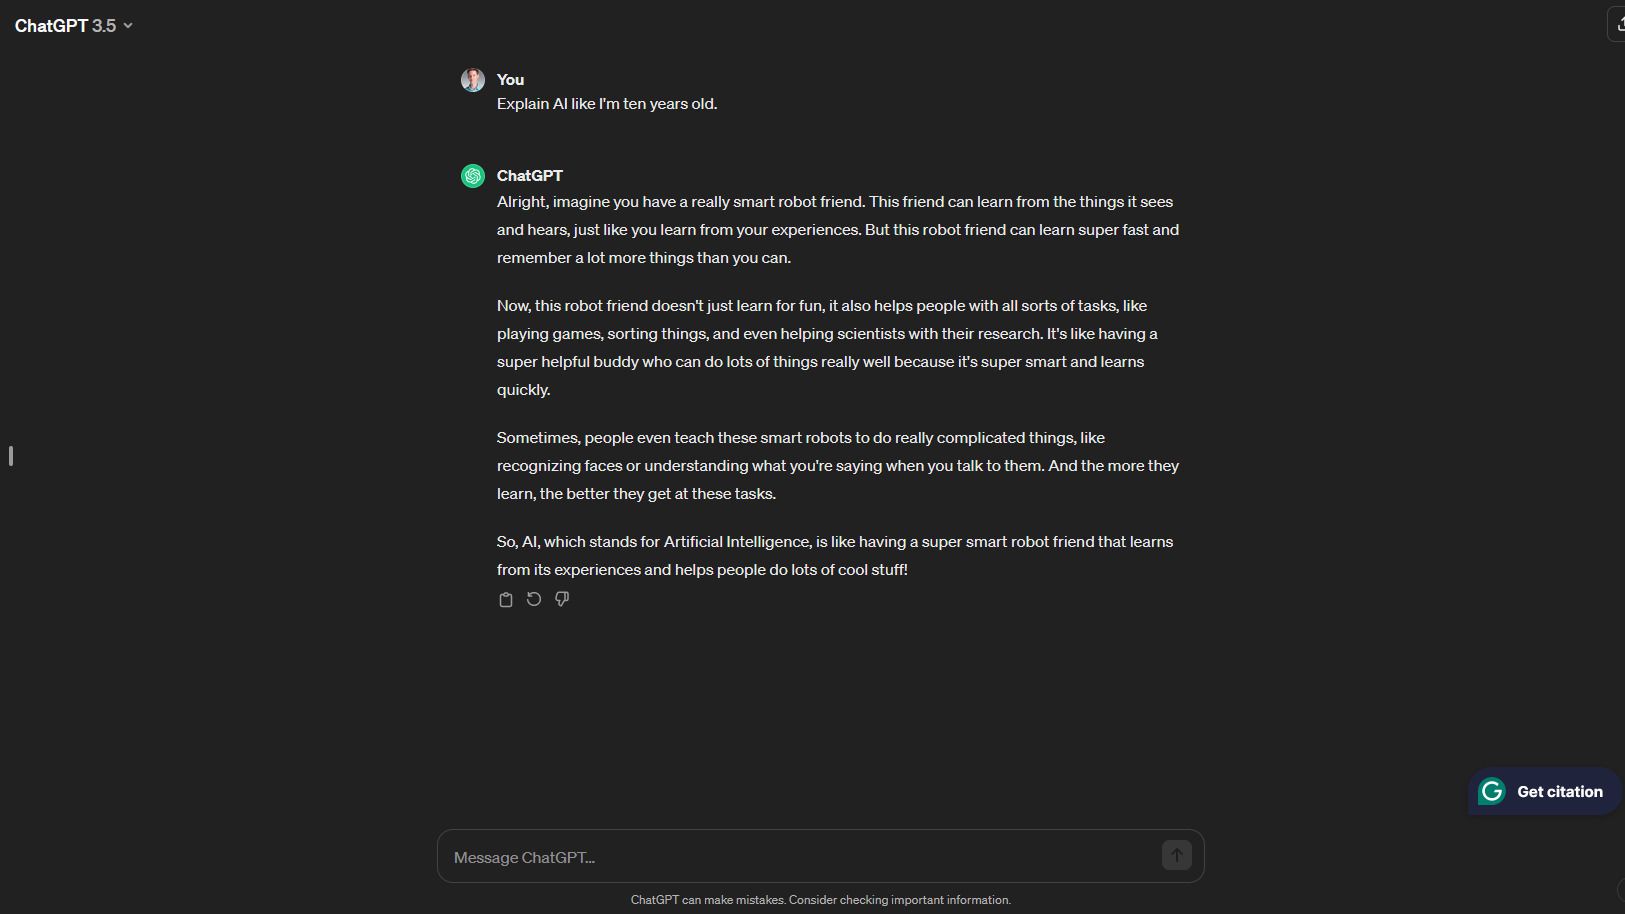Image resolution: width=1625 pixels, height=914 pixels.
Task: Click the green Grammarly G logo
Action: click(x=1492, y=792)
